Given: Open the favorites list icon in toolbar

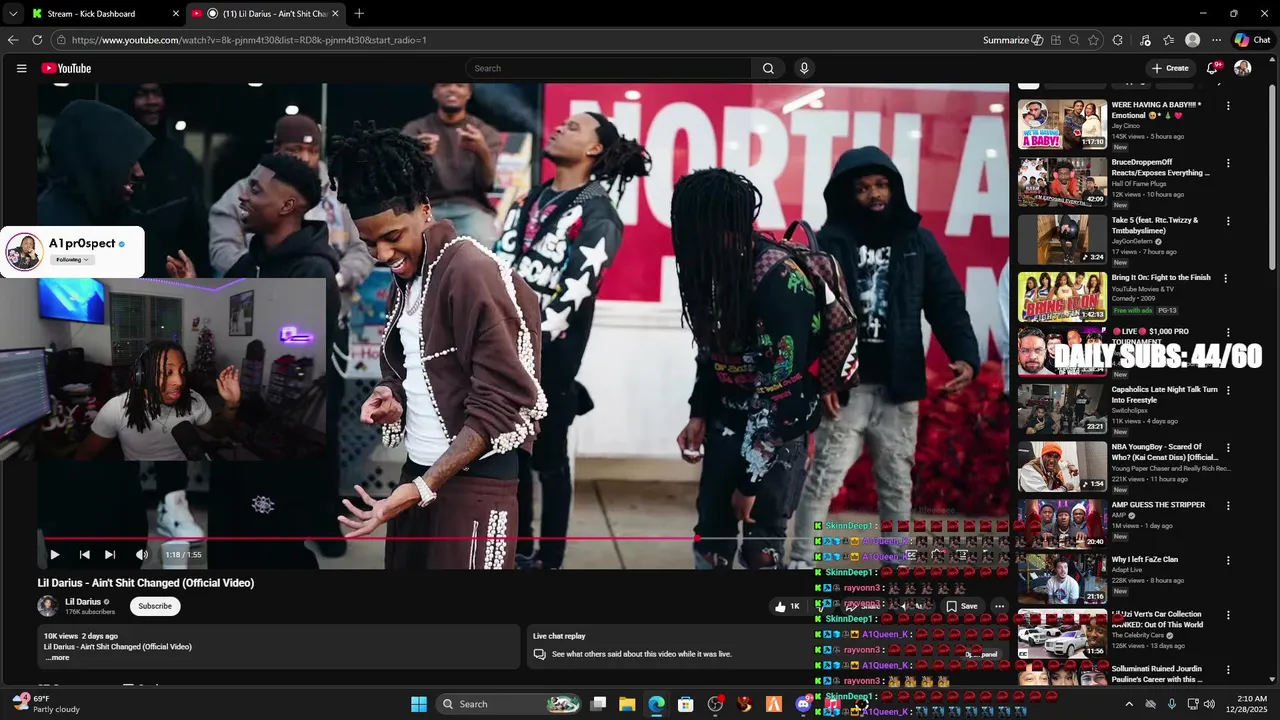Looking at the screenshot, I should [1168, 40].
